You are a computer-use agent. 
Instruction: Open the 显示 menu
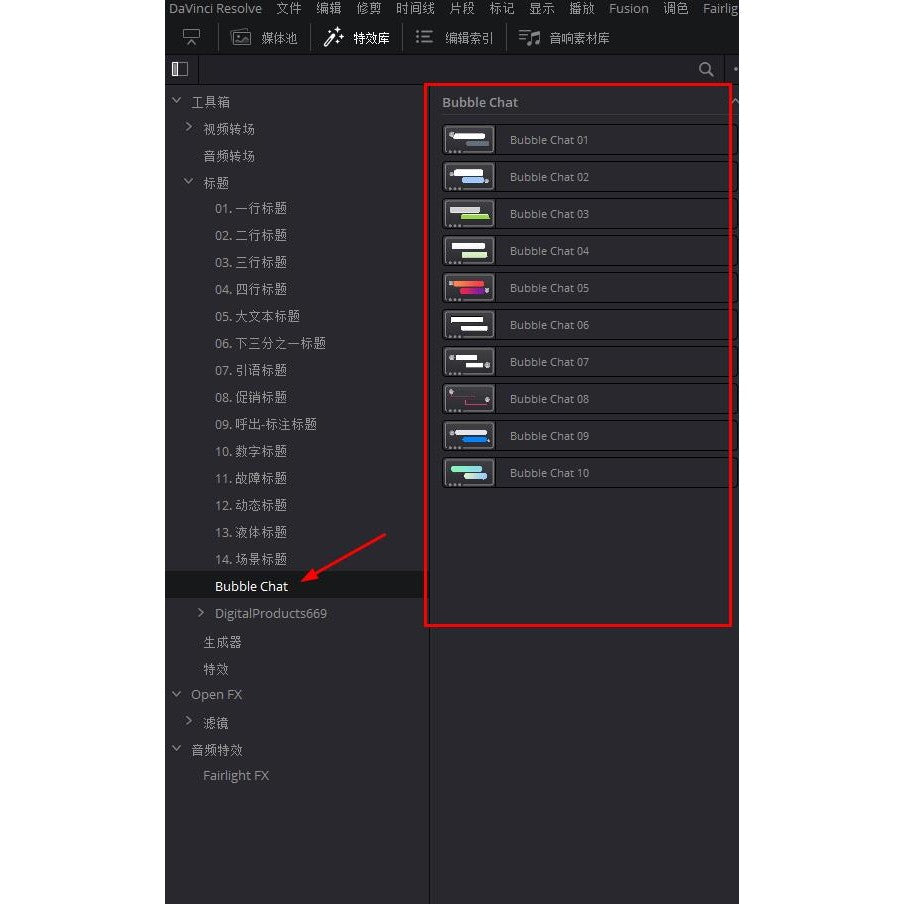point(541,9)
